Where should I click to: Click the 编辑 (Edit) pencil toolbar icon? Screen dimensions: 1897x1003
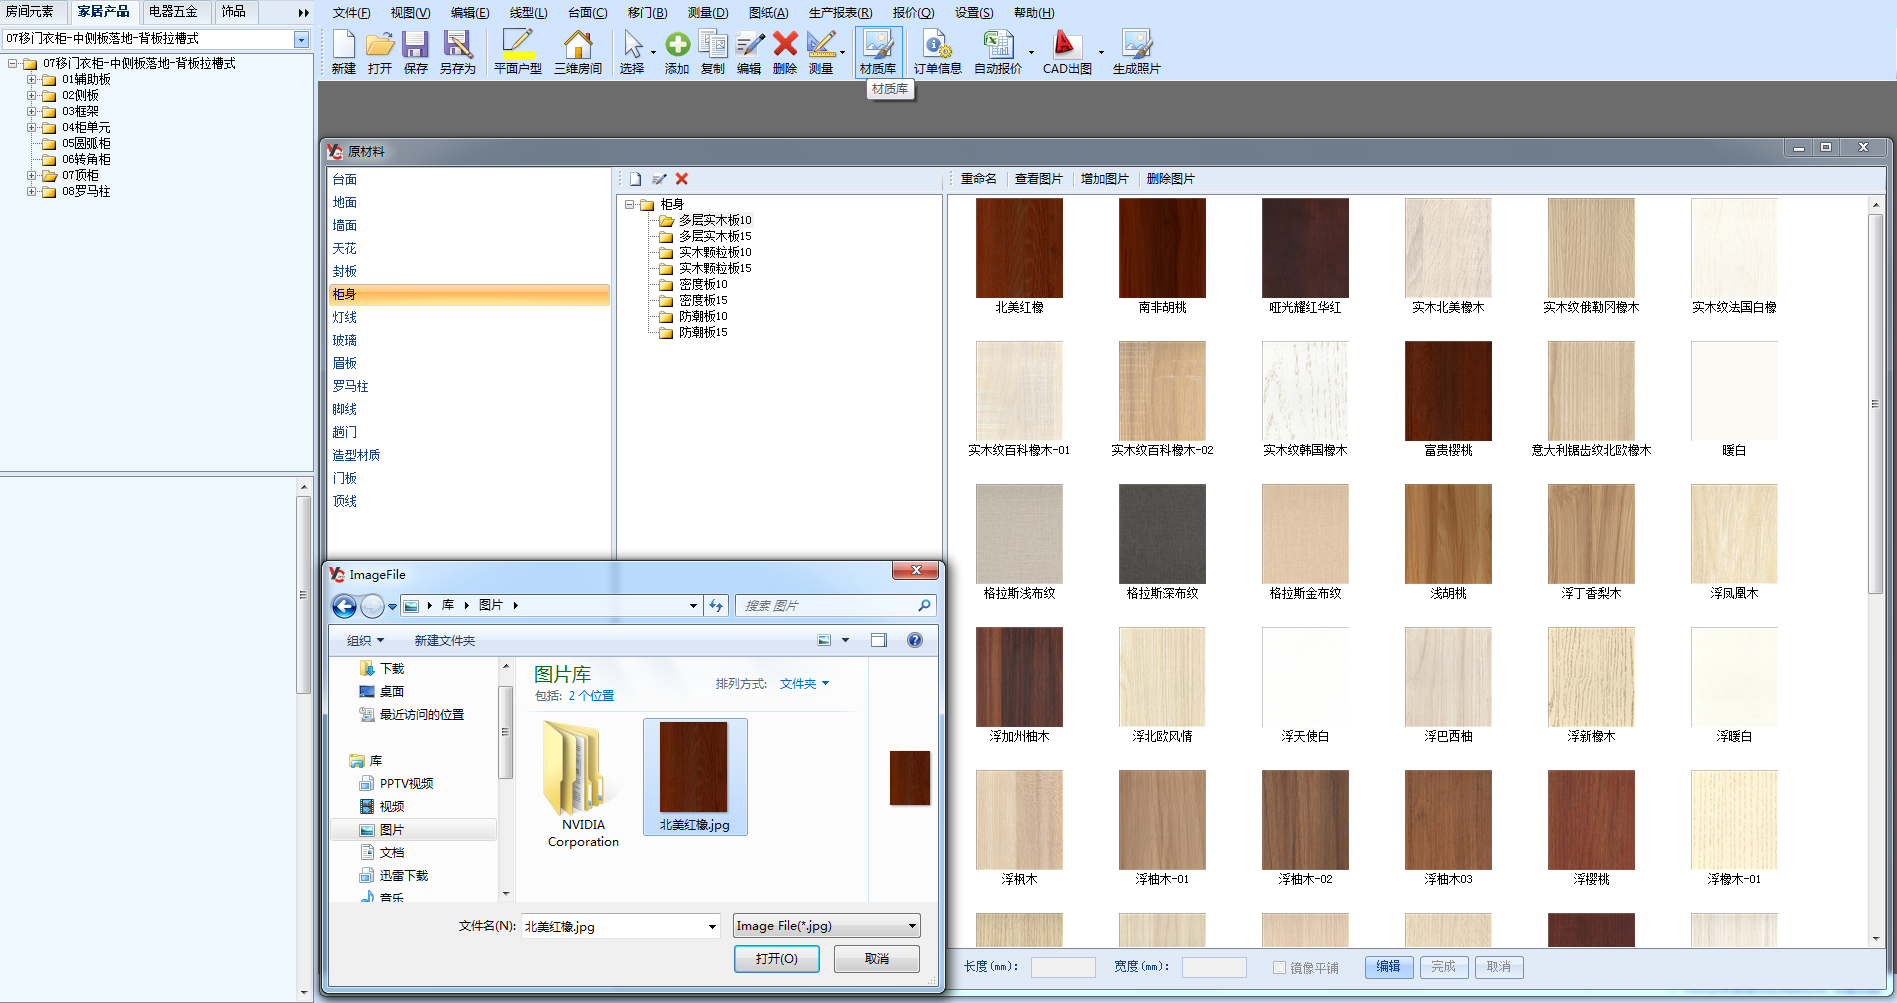click(x=749, y=52)
